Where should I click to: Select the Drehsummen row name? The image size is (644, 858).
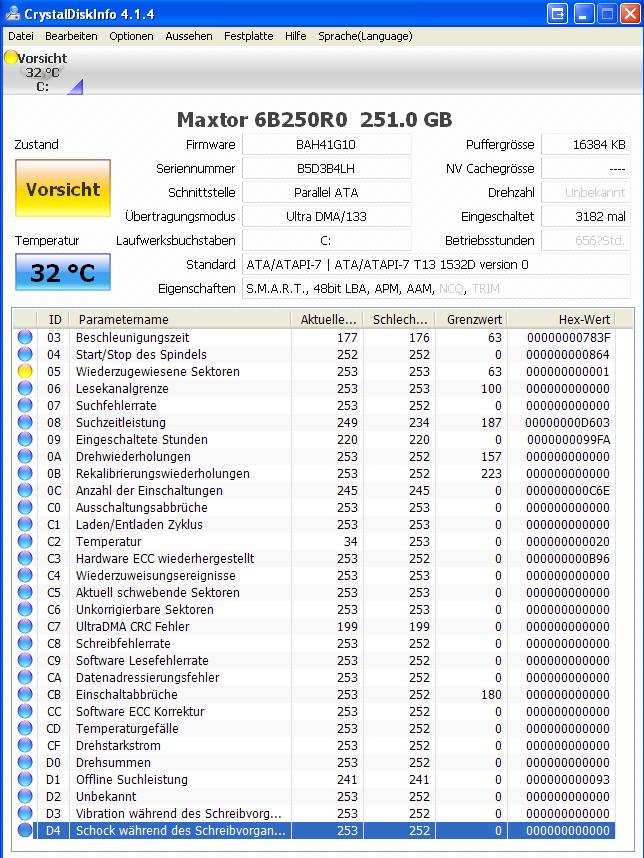pyautogui.click(x=113, y=762)
